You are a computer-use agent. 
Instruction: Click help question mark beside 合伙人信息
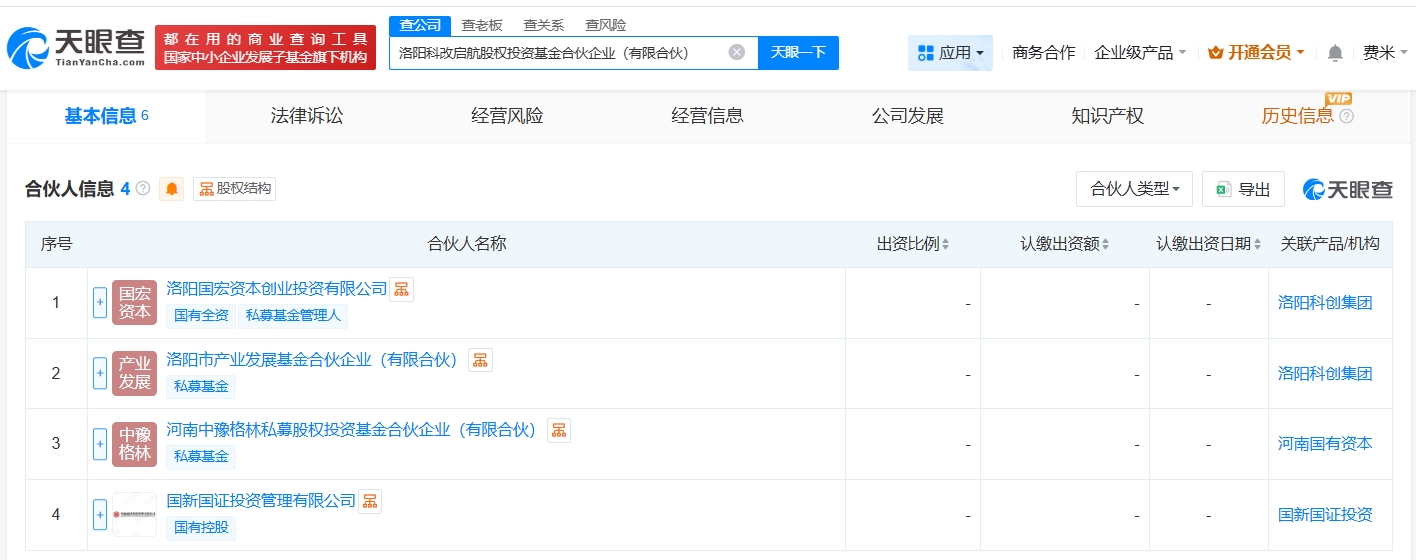[143, 189]
